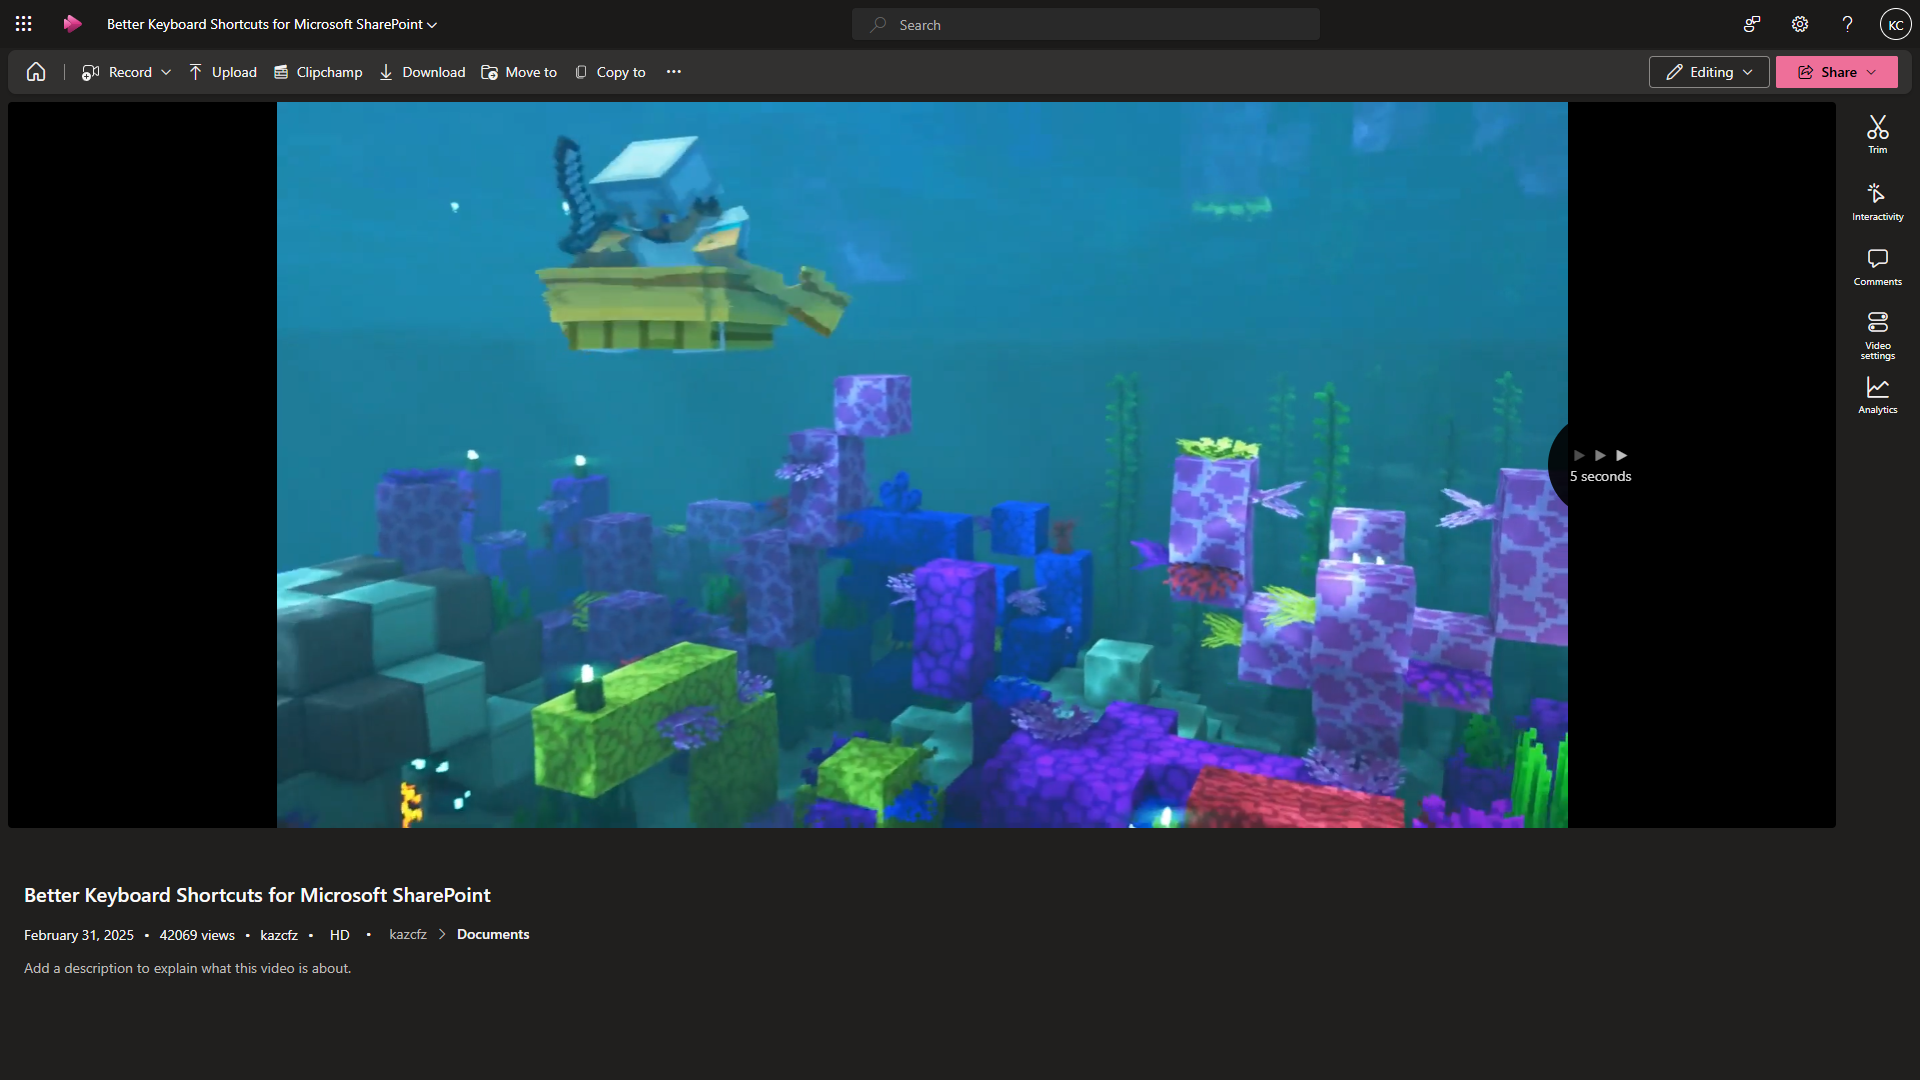
Task: Open the Help question mark
Action: pos(1847,24)
